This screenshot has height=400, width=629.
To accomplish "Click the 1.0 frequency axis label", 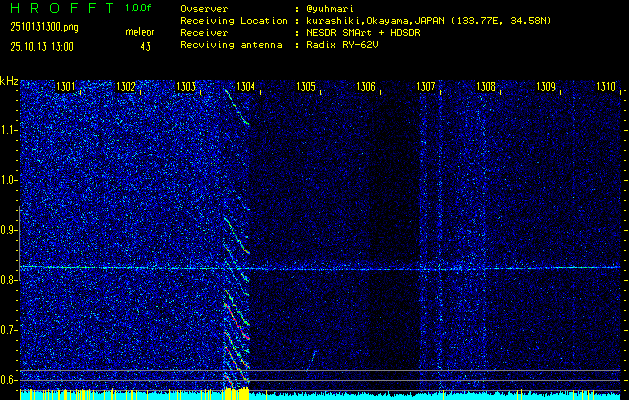I will [x=7, y=180].
